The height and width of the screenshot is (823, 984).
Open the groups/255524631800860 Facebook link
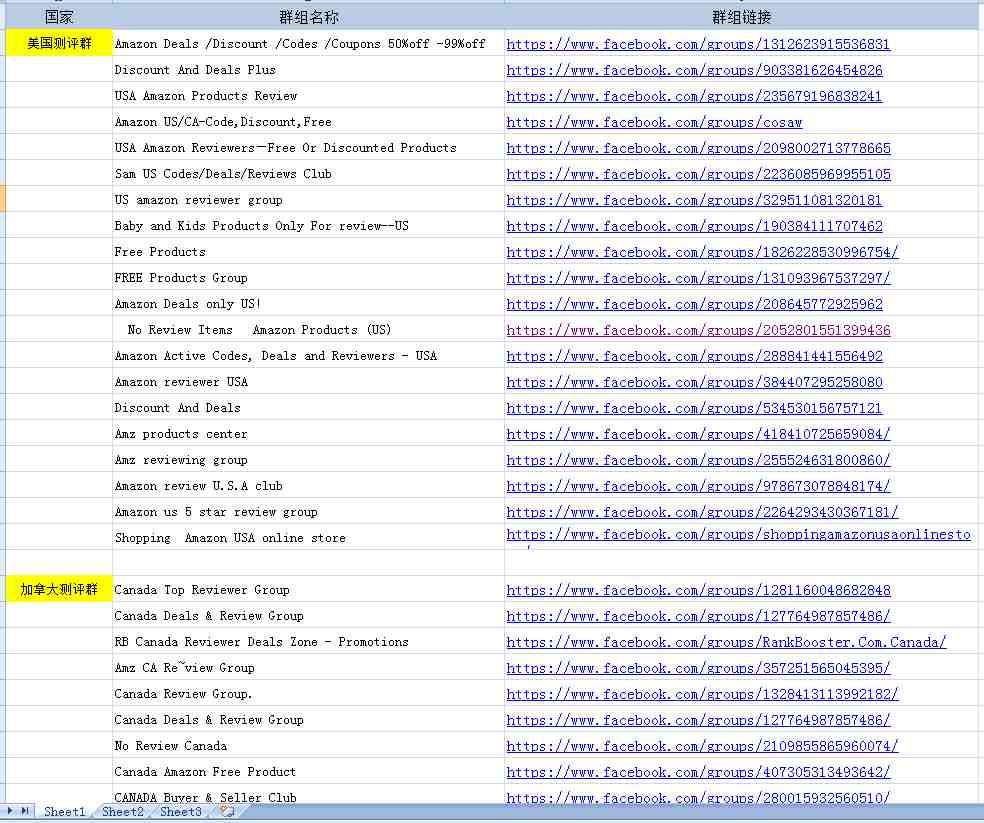(x=698, y=461)
